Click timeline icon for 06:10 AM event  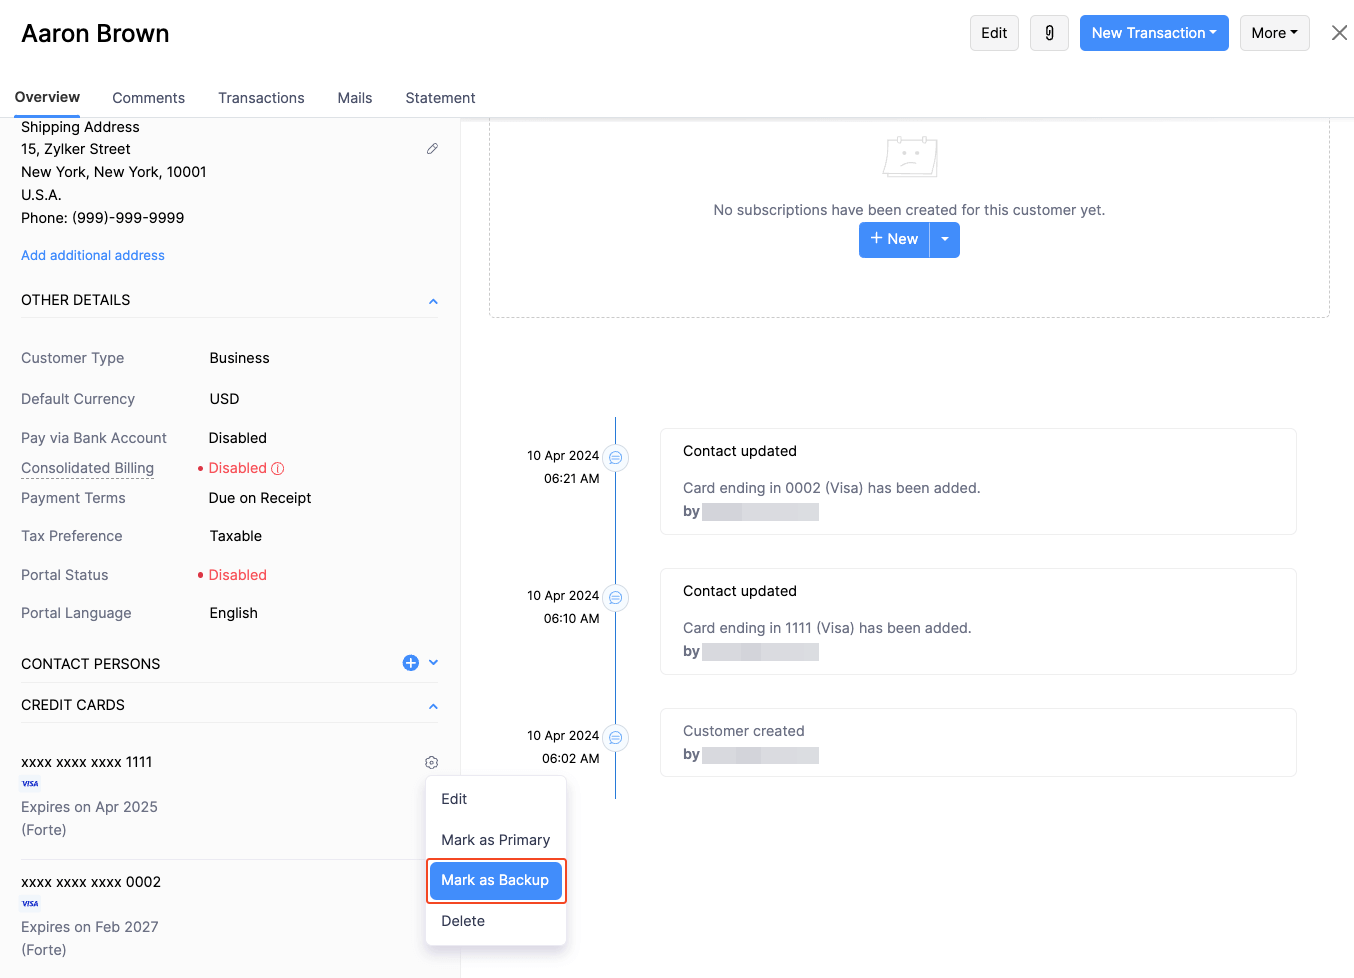pos(616,597)
